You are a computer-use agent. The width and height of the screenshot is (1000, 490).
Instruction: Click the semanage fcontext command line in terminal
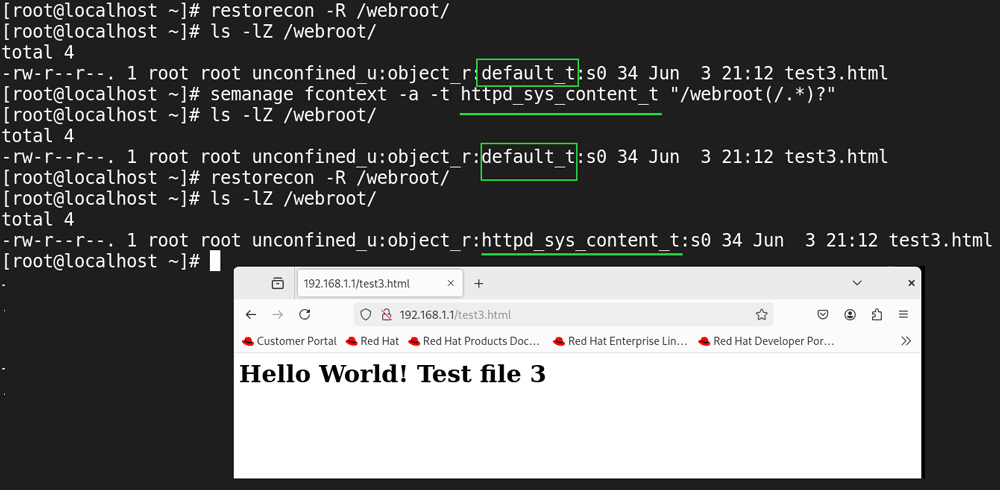tap(420, 94)
